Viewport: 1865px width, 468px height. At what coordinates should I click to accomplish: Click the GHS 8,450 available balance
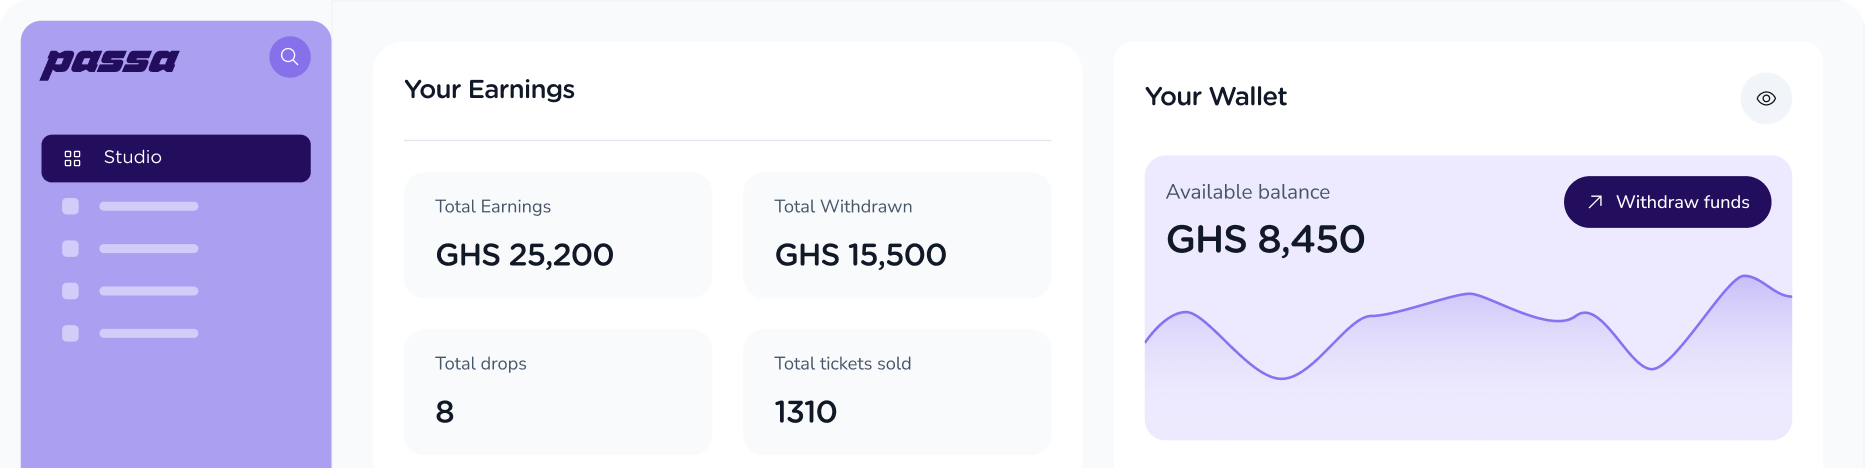point(1265,239)
